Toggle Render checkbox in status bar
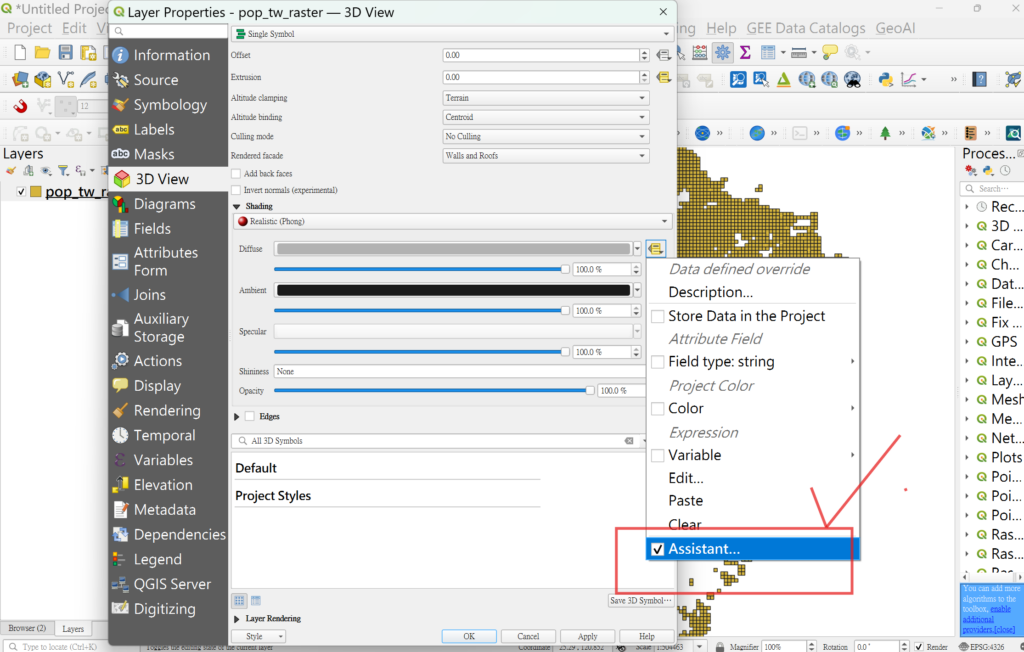Screen dimensions: 1024x652 pyautogui.click(x=919, y=647)
